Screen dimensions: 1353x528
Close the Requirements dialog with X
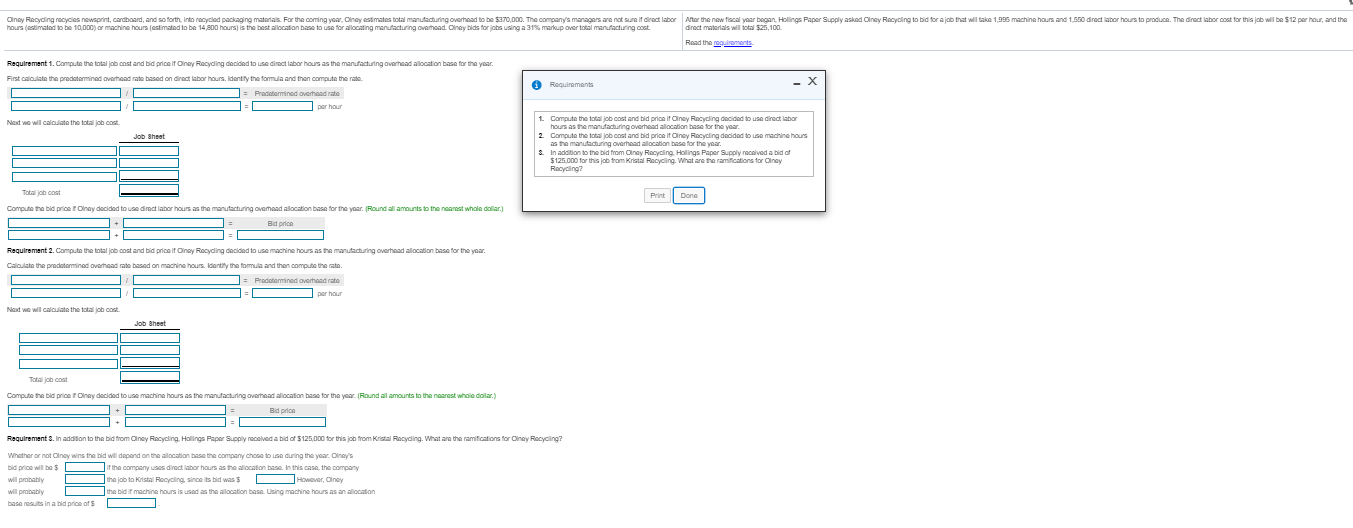coord(812,83)
